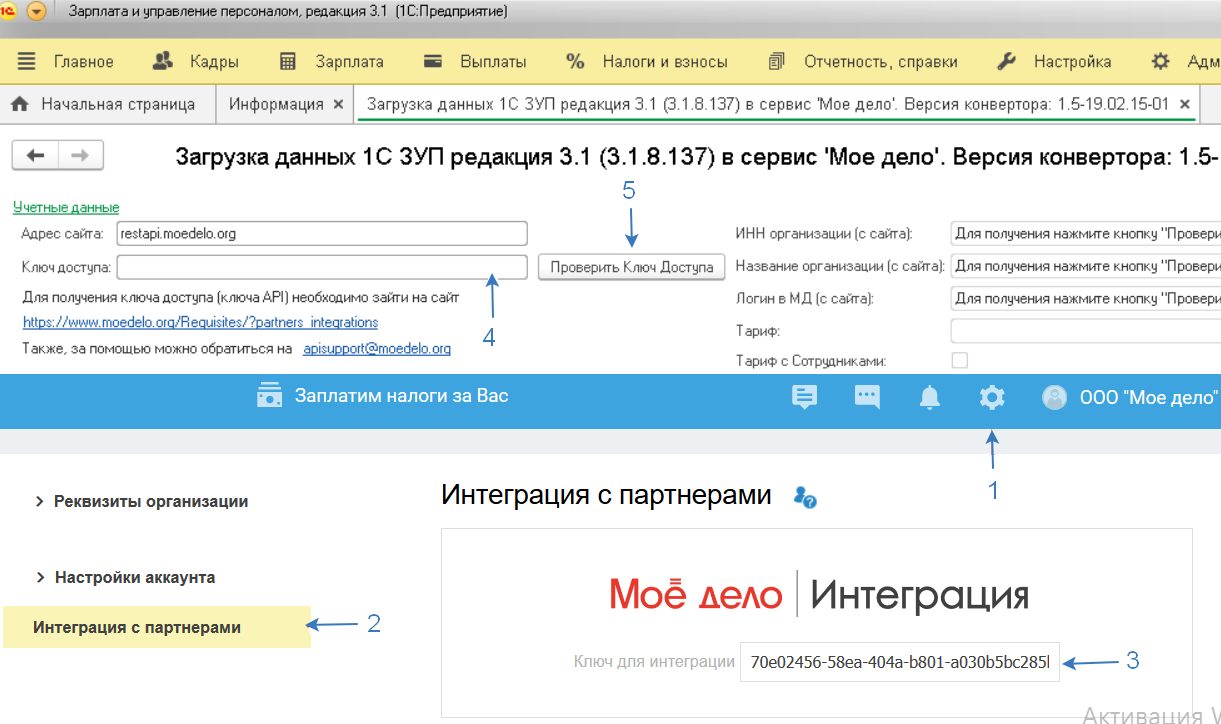Image resolution: width=1221 pixels, height=724 pixels.
Task: Click the help icon beside Интеграция с партнерами heading
Action: tap(804, 497)
